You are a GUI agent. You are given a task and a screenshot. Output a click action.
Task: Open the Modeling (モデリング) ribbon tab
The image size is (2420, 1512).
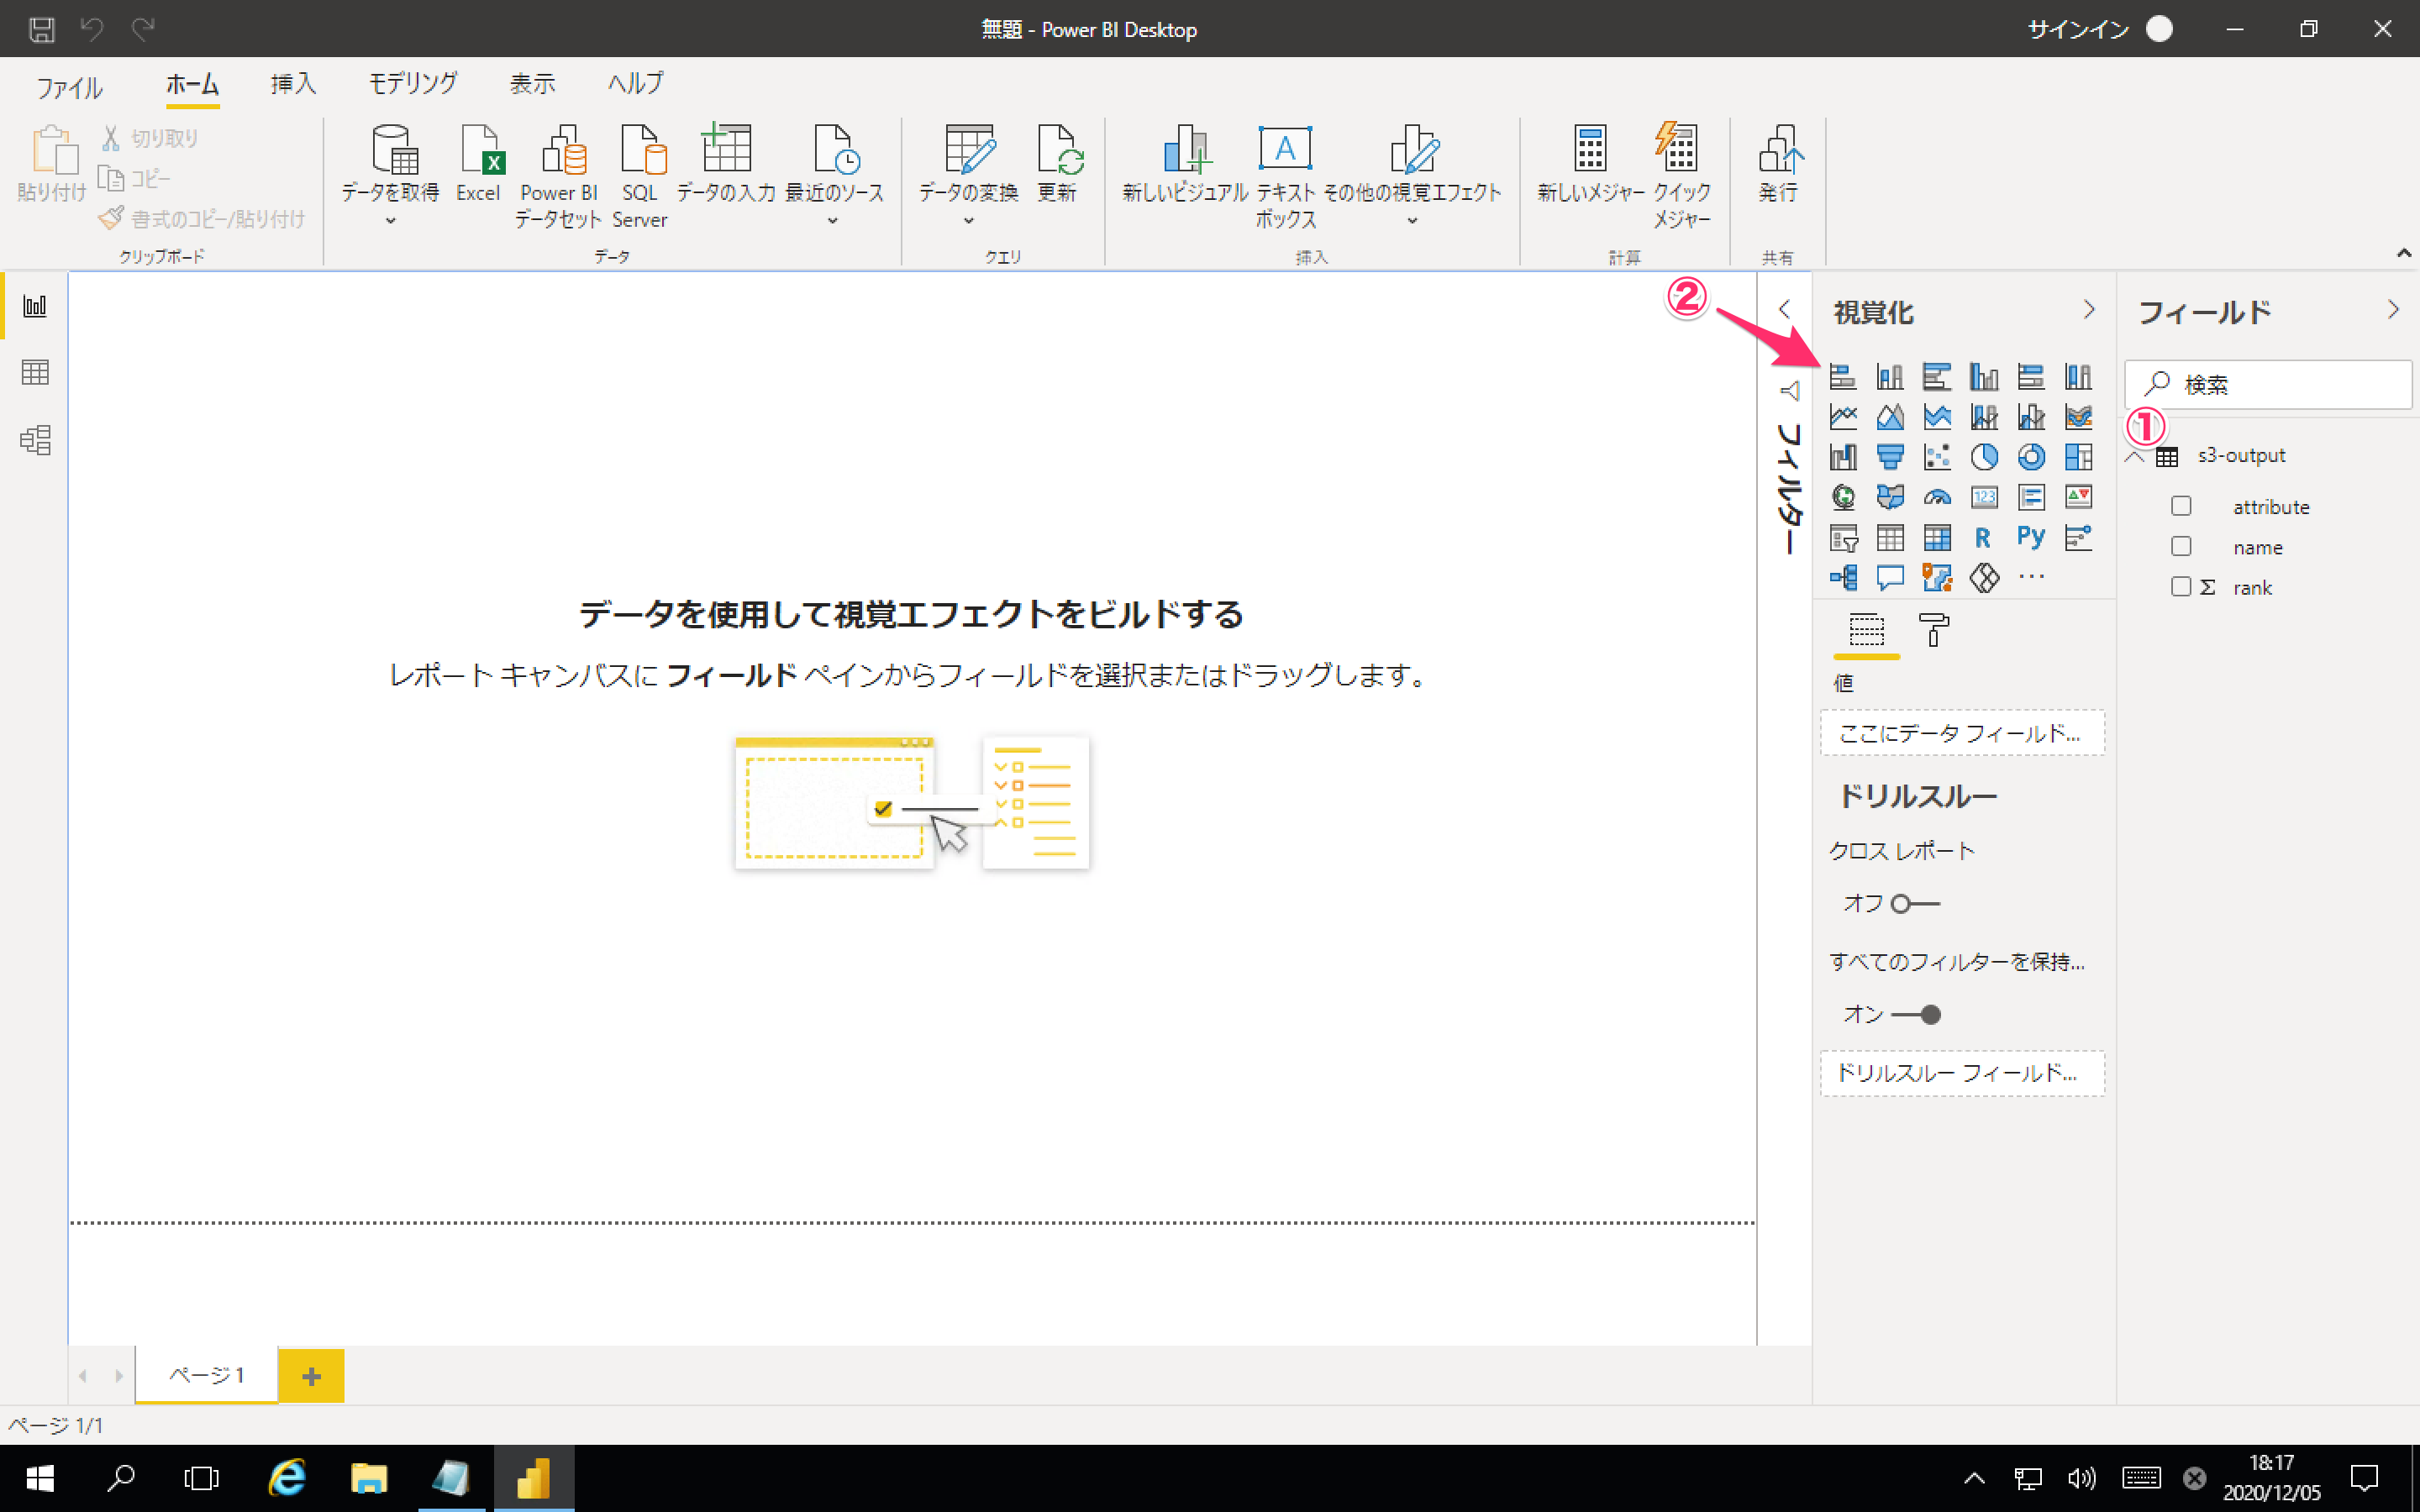(x=413, y=84)
